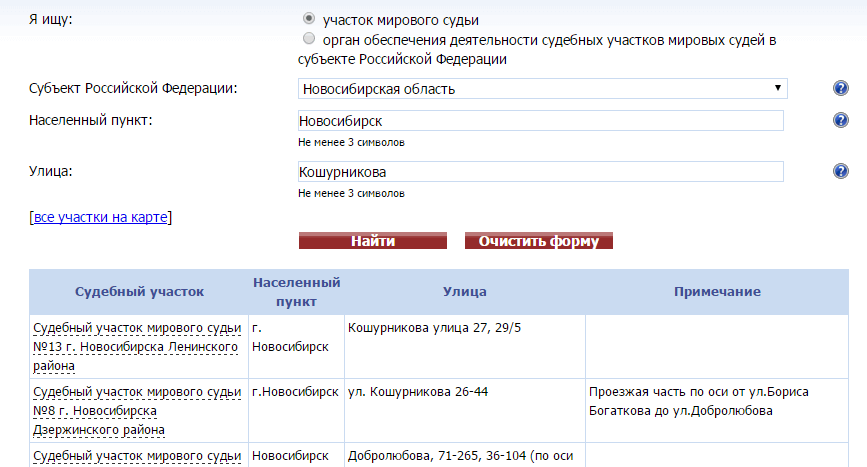This screenshot has width=867, height=467.
Task: Click the Примечание column header
Action: pyautogui.click(x=717, y=292)
